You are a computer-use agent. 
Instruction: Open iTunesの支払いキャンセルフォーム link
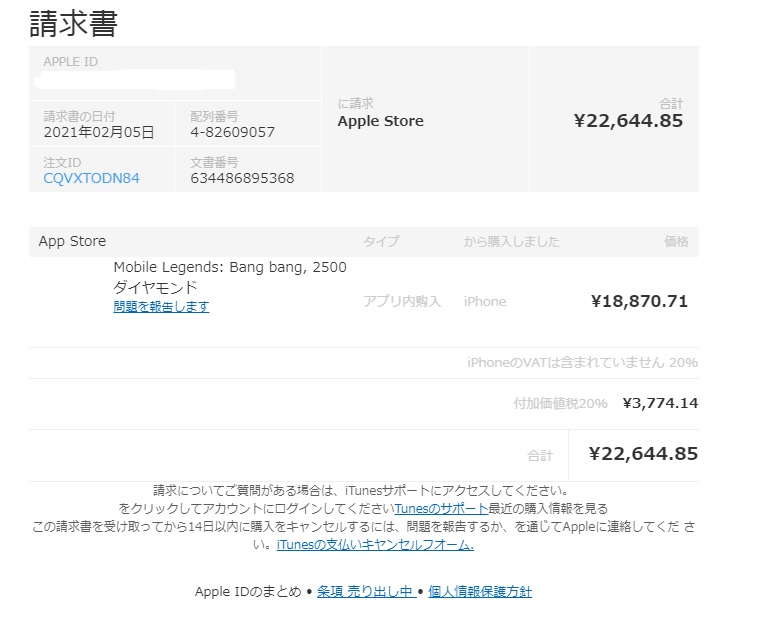(x=375, y=545)
